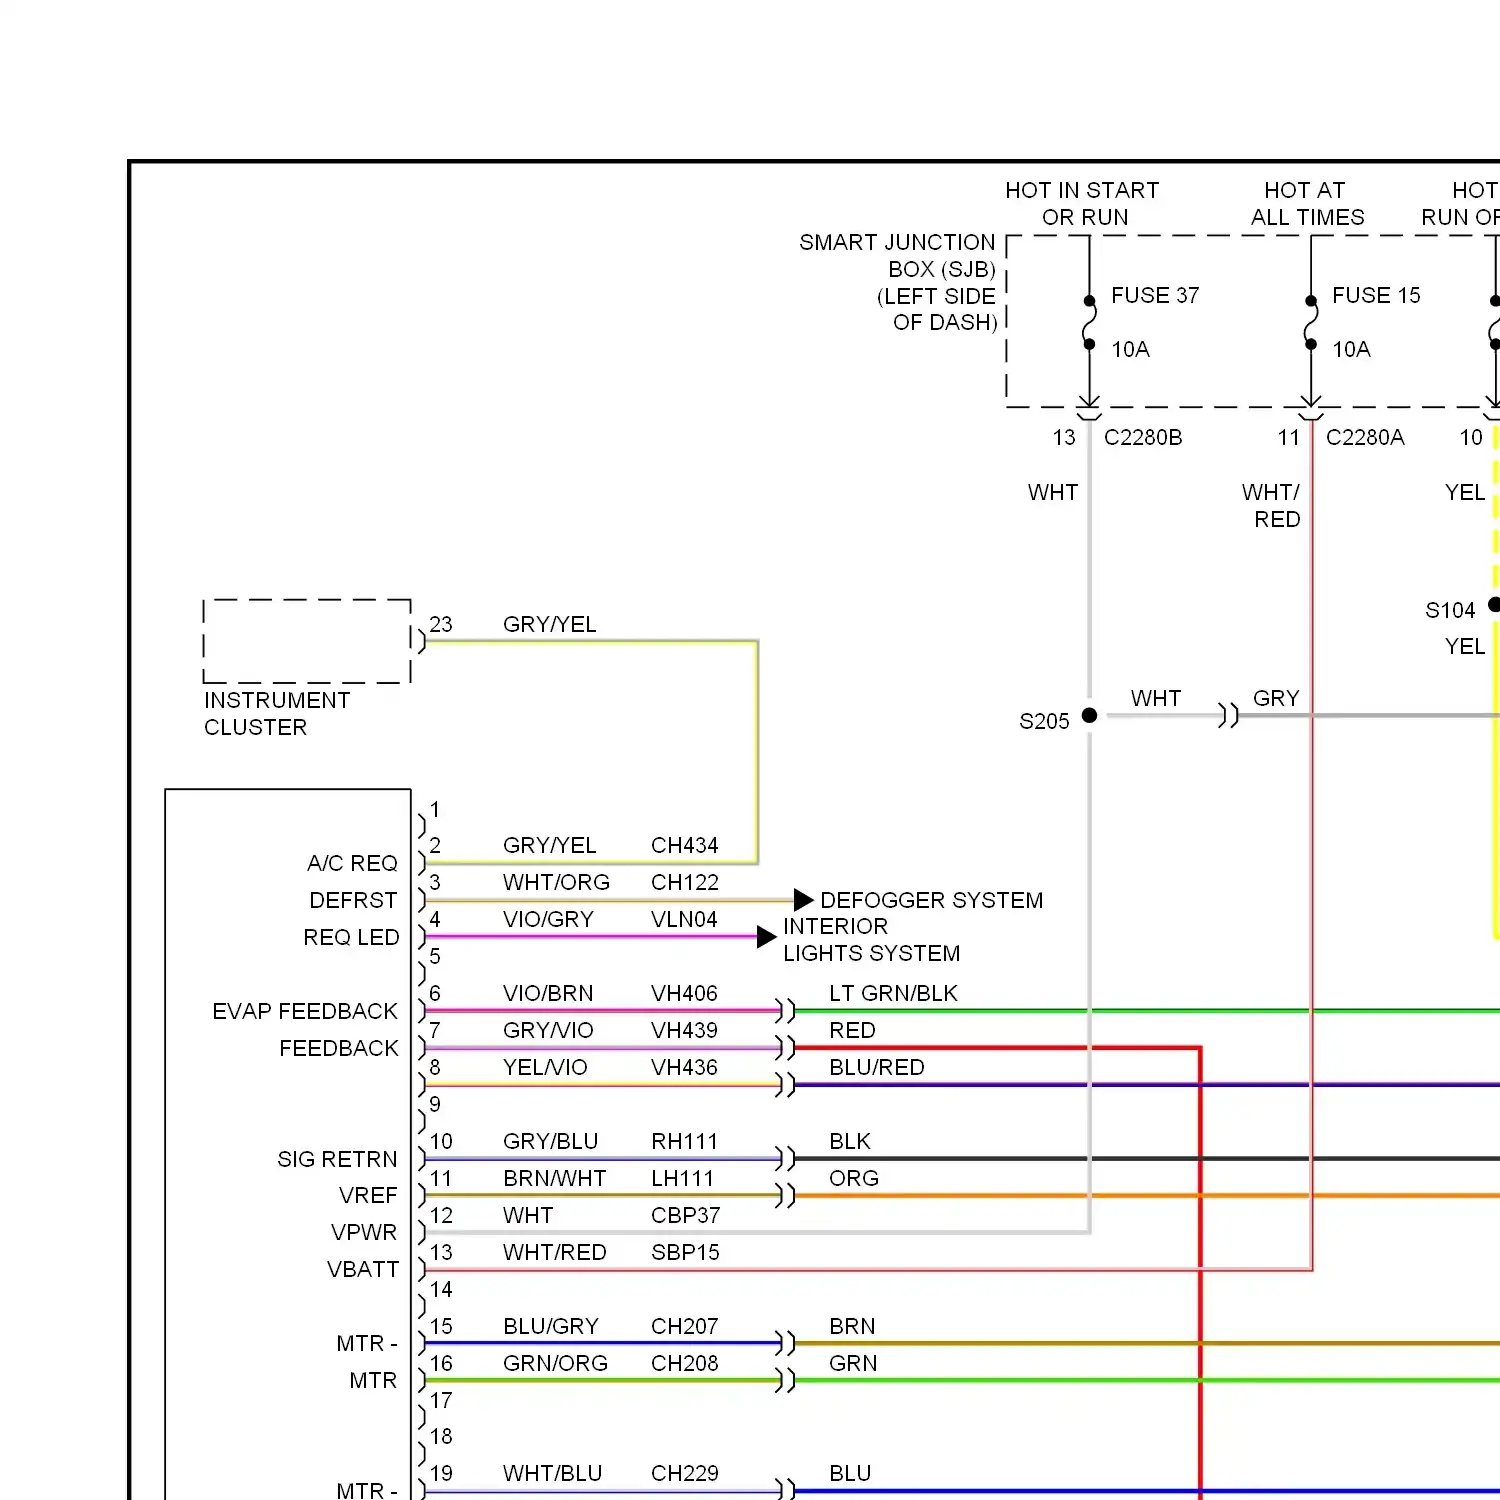1500x1500 pixels.
Task: Click the WHT/ORG wire label
Action: (x=556, y=882)
